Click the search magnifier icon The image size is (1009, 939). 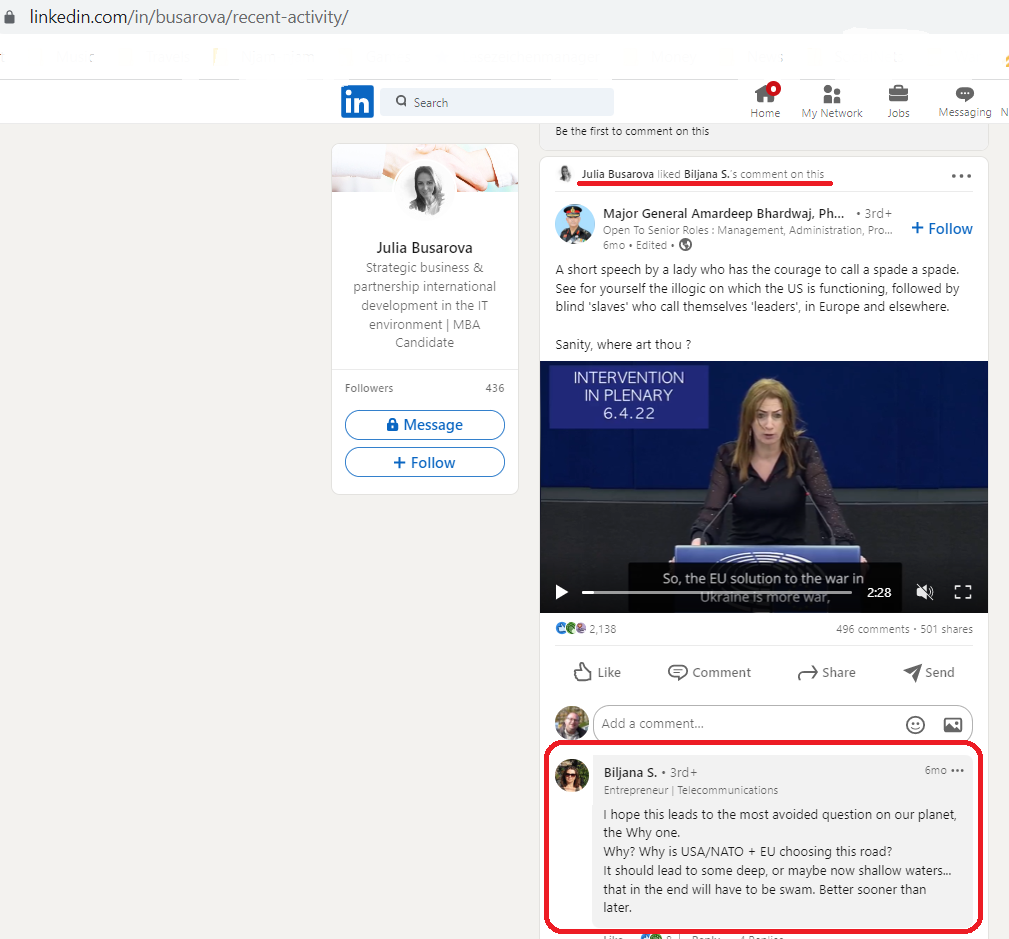(x=402, y=101)
